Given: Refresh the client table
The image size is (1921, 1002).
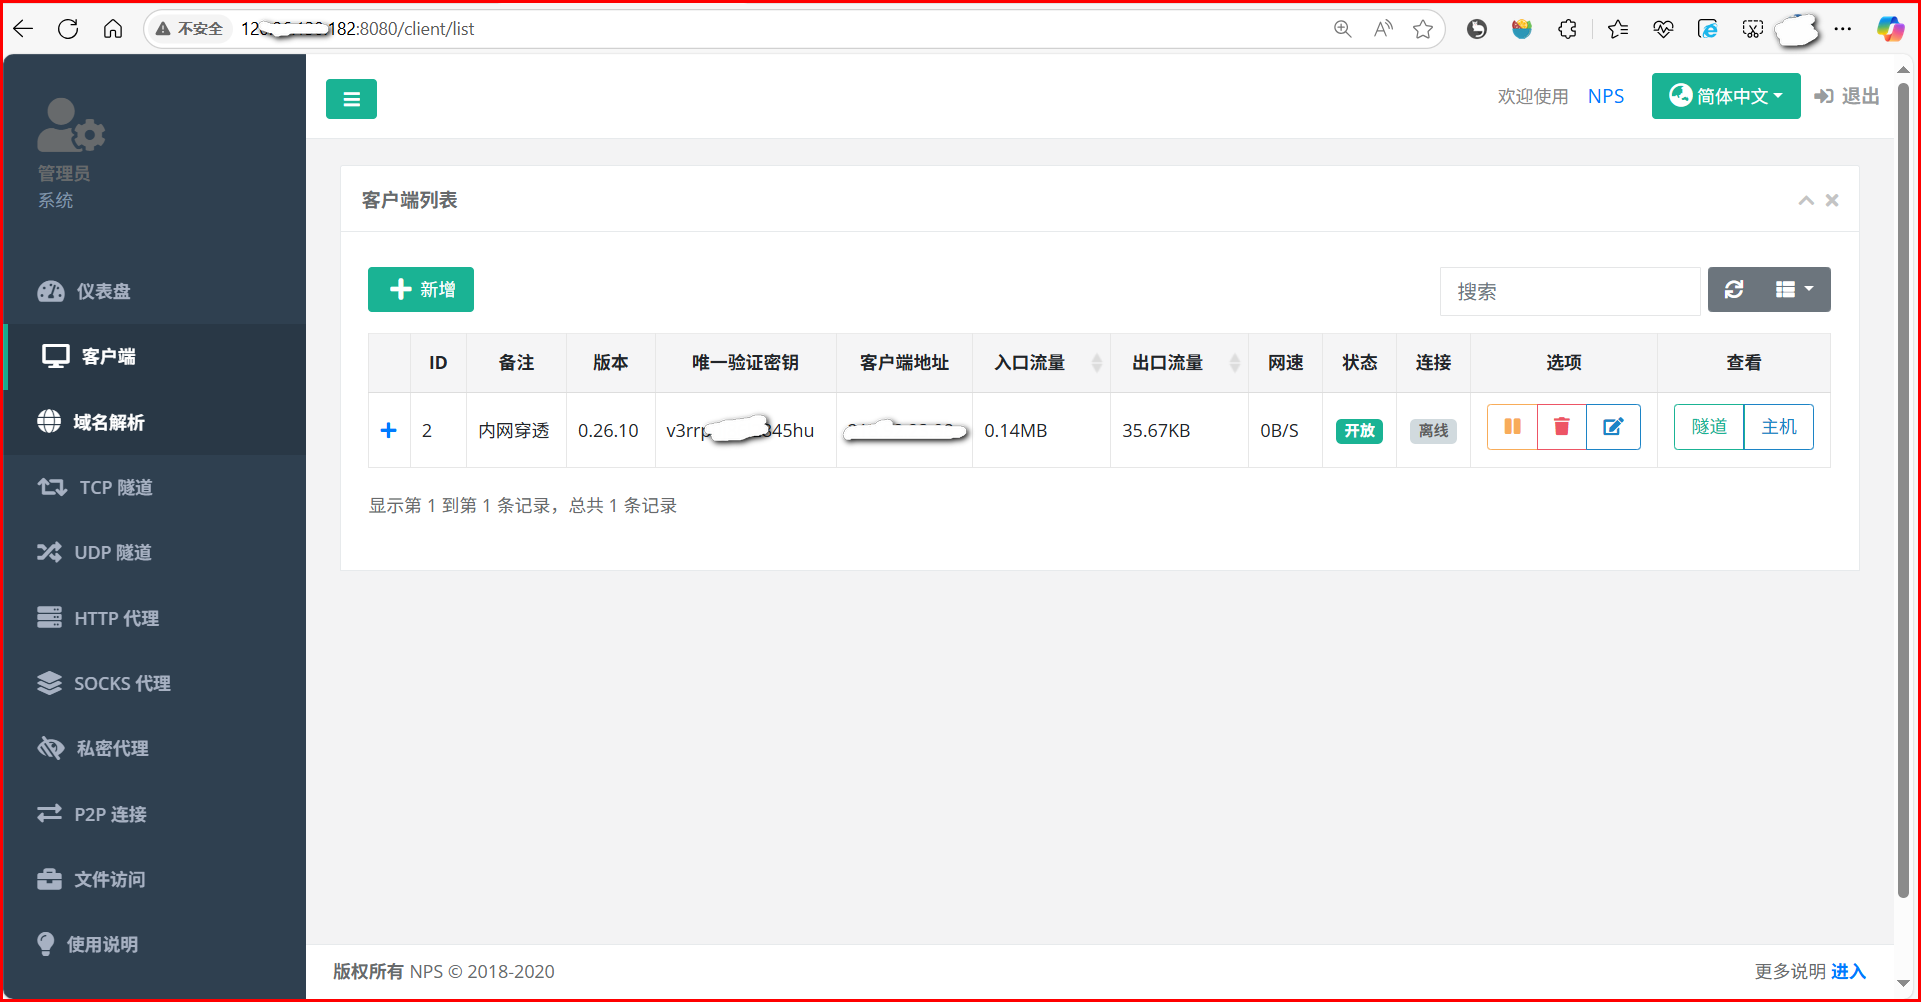Looking at the screenshot, I should click(x=1734, y=289).
